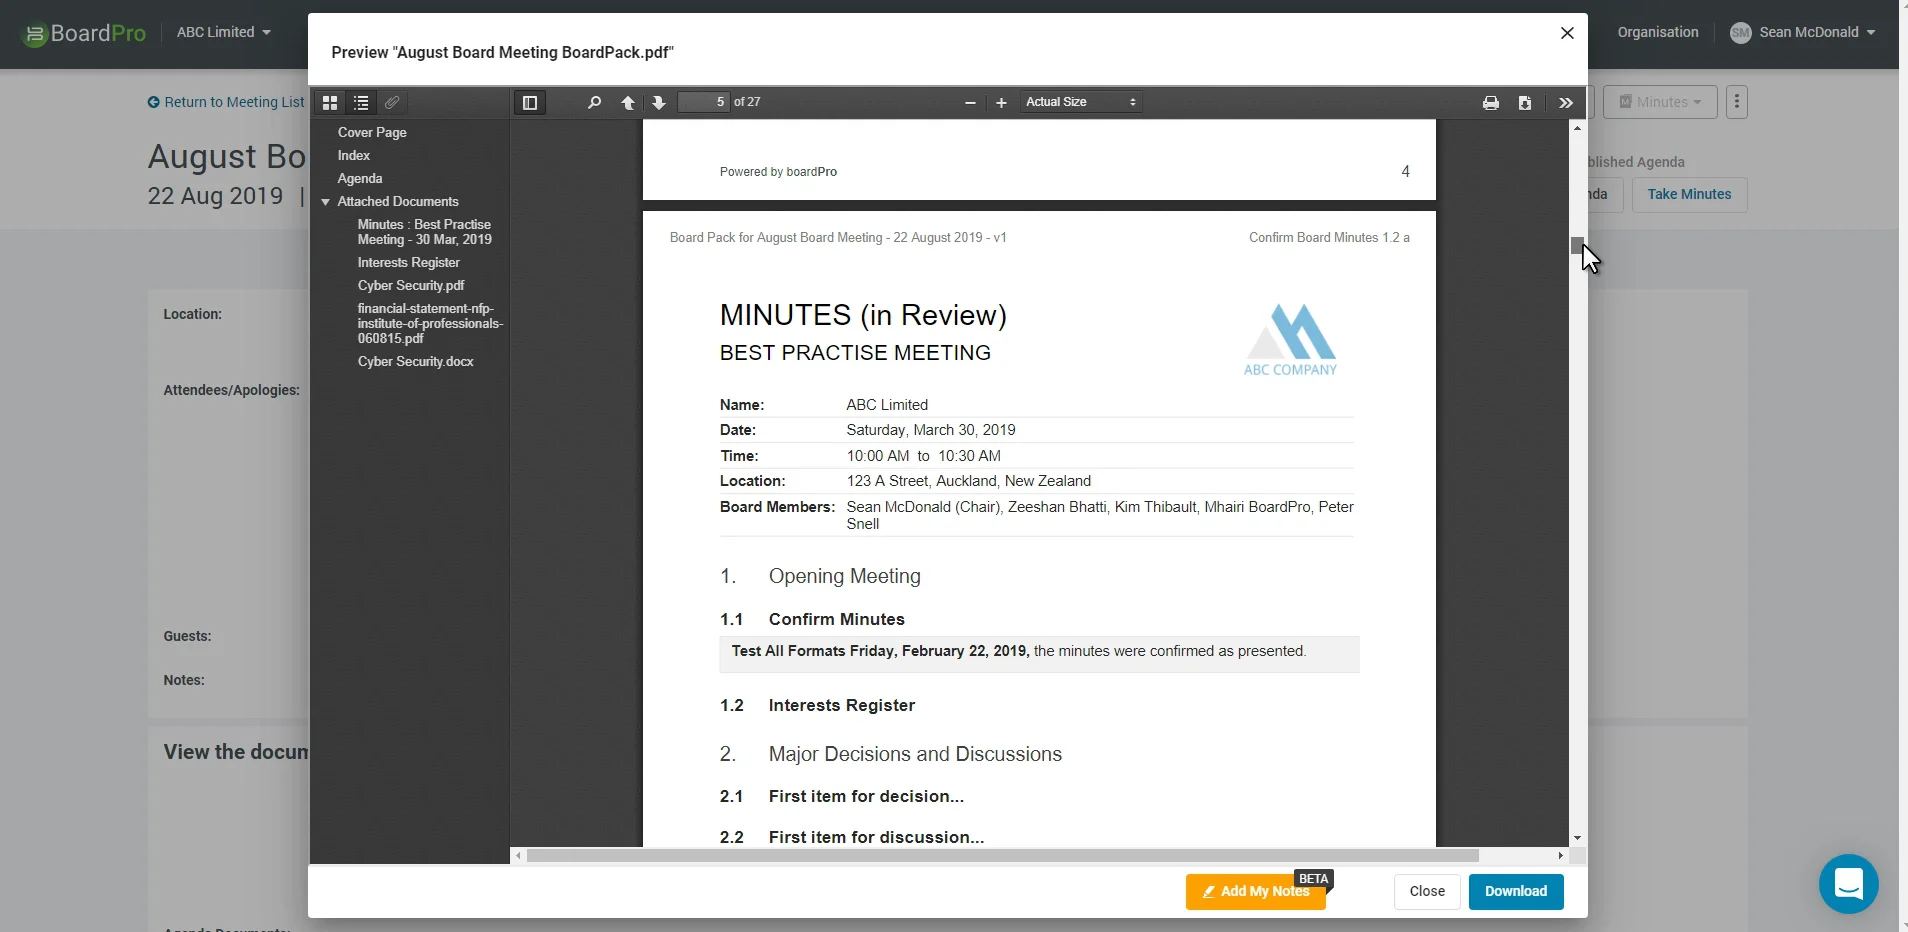Open Minutes dropdown button
Viewport: 1908px width, 932px height.
click(1660, 102)
